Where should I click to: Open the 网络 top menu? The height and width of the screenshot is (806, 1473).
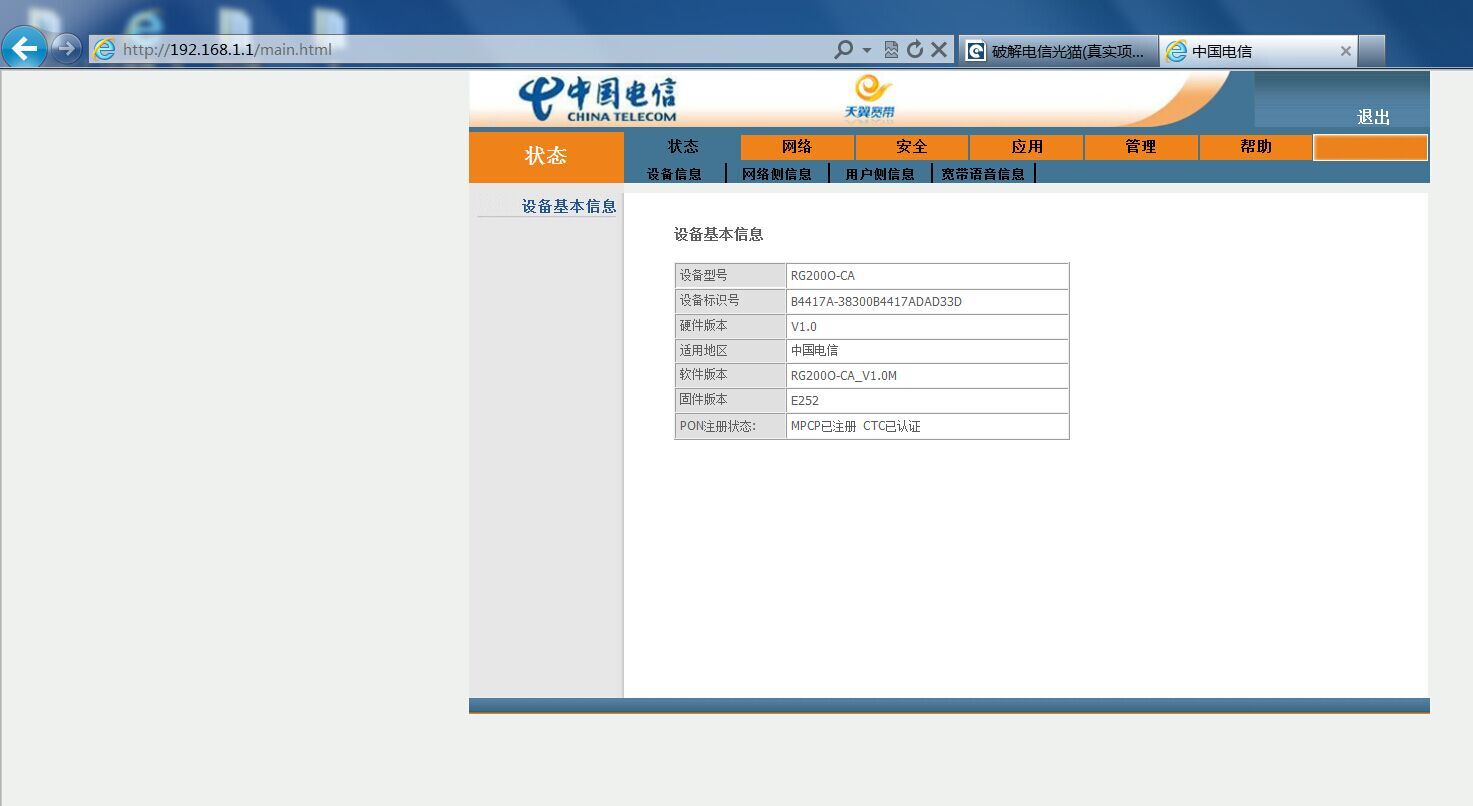point(797,147)
